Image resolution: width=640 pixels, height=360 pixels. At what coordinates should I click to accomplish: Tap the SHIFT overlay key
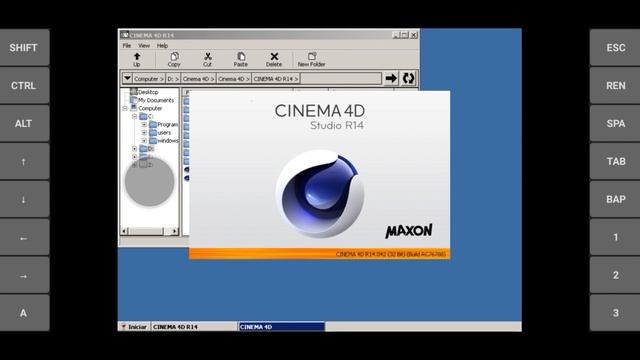(x=24, y=47)
